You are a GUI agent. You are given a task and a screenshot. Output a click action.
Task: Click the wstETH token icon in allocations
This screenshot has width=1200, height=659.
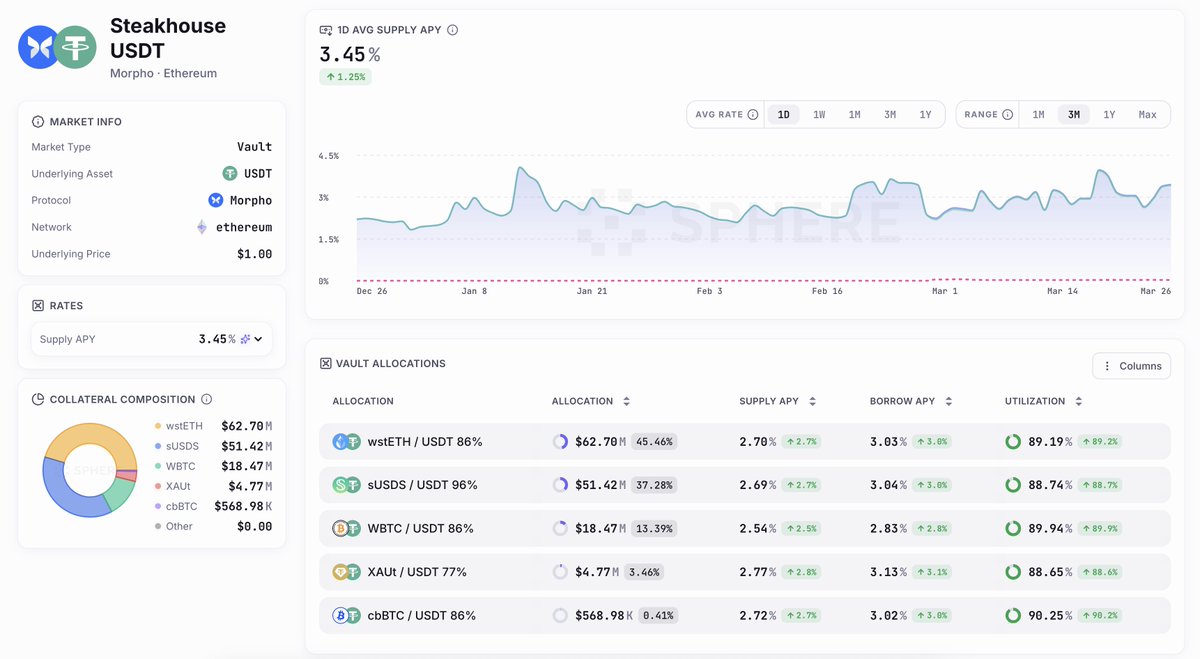(x=339, y=440)
